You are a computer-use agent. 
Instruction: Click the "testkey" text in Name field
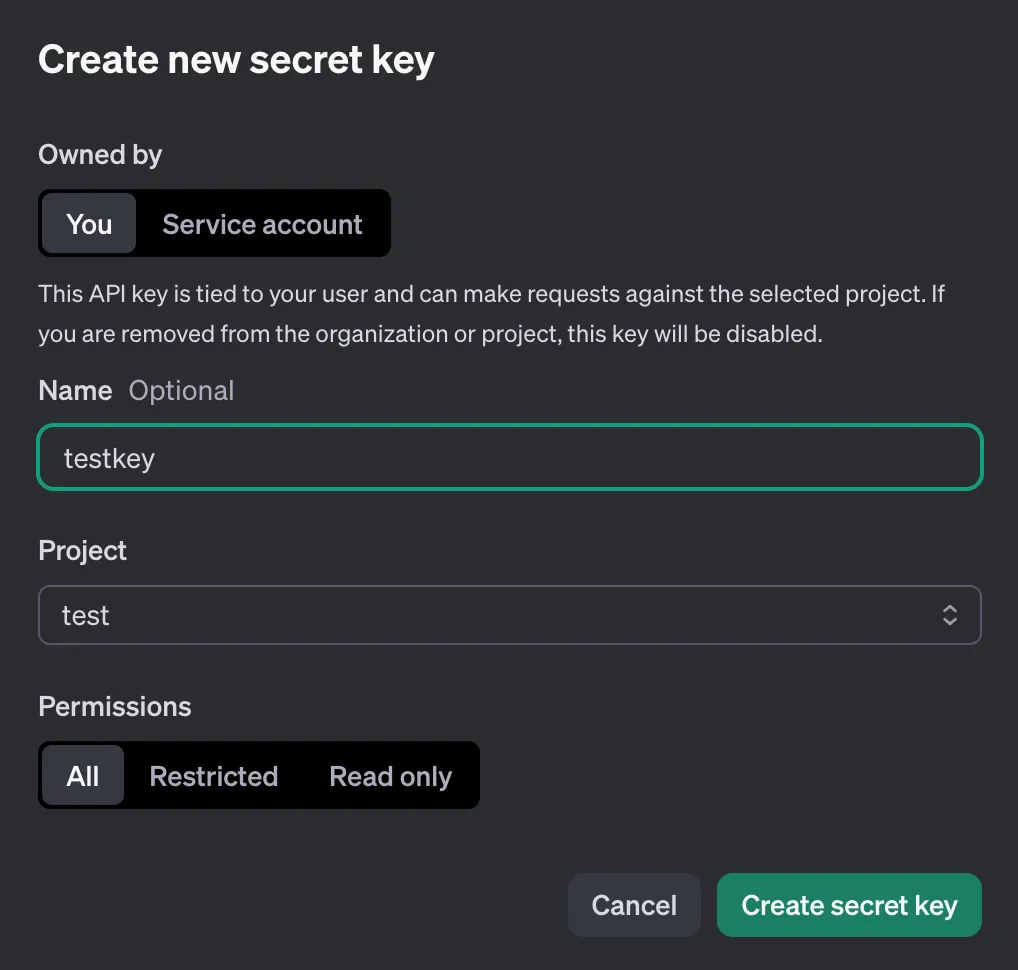(109, 458)
